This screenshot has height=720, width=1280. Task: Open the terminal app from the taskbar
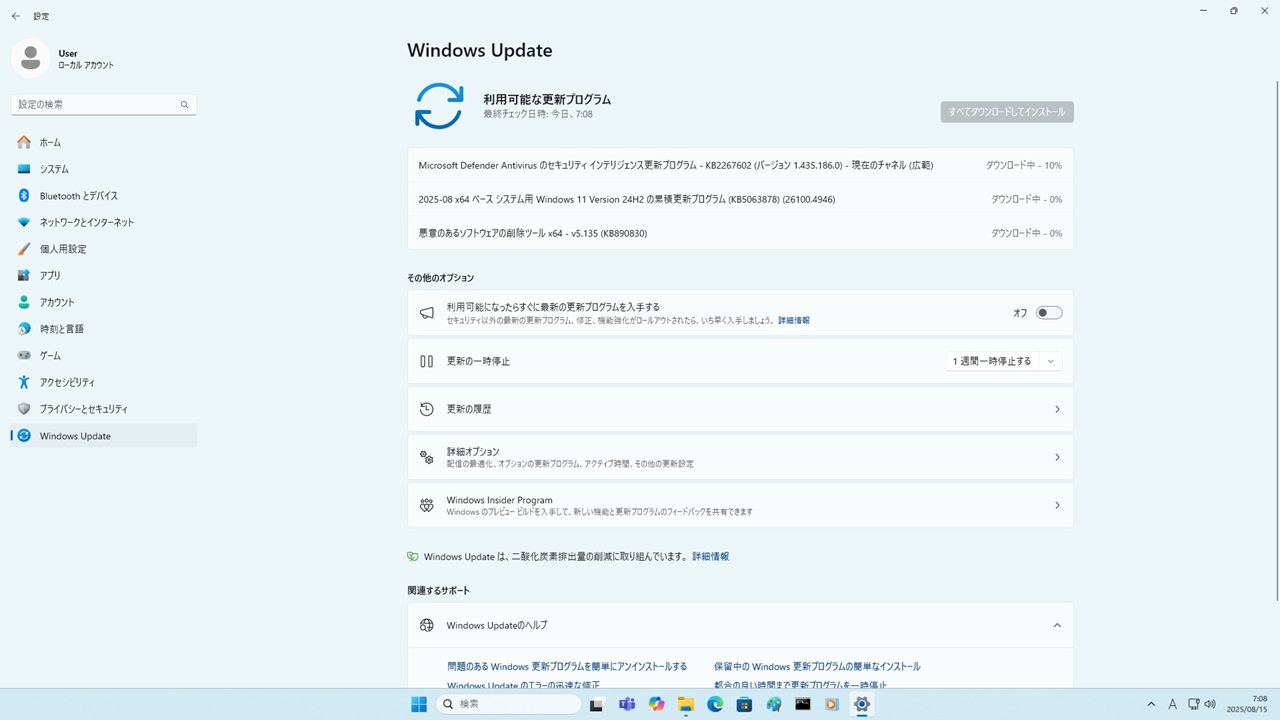coord(803,704)
